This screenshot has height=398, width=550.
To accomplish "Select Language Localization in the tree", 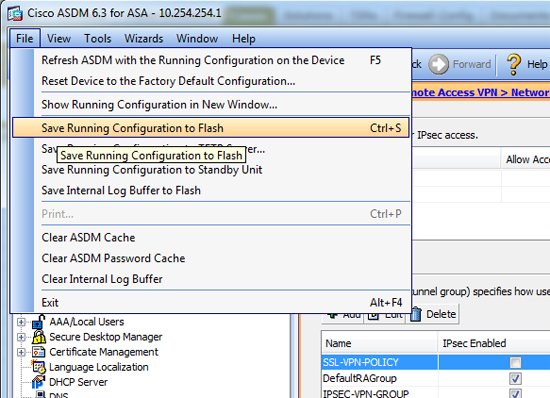I will [x=99, y=367].
